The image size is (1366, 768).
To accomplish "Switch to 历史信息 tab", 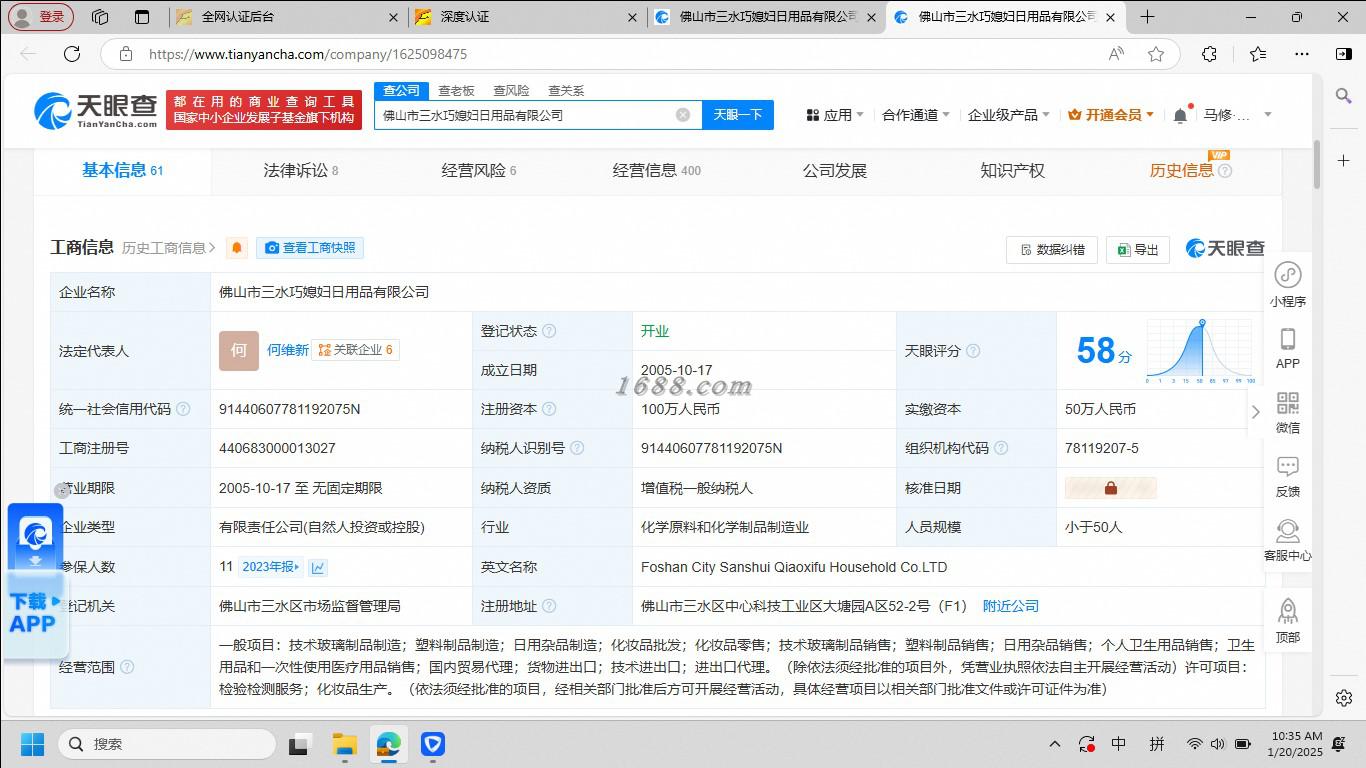I will (1190, 171).
